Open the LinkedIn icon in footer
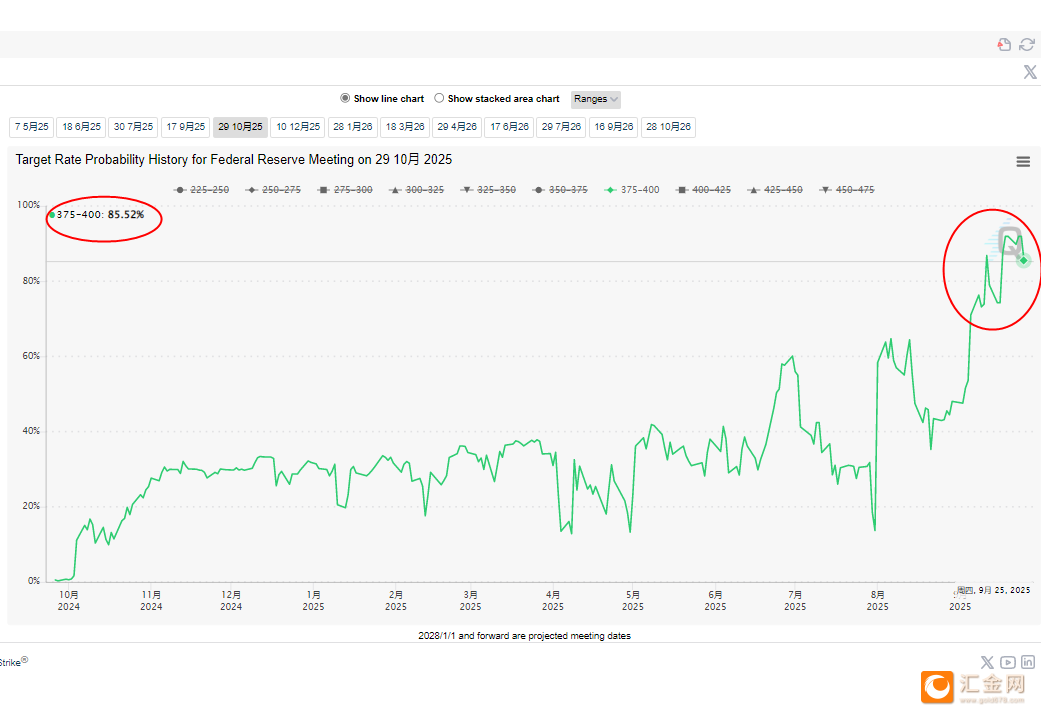This screenshot has height=726, width=1041. point(1028,662)
